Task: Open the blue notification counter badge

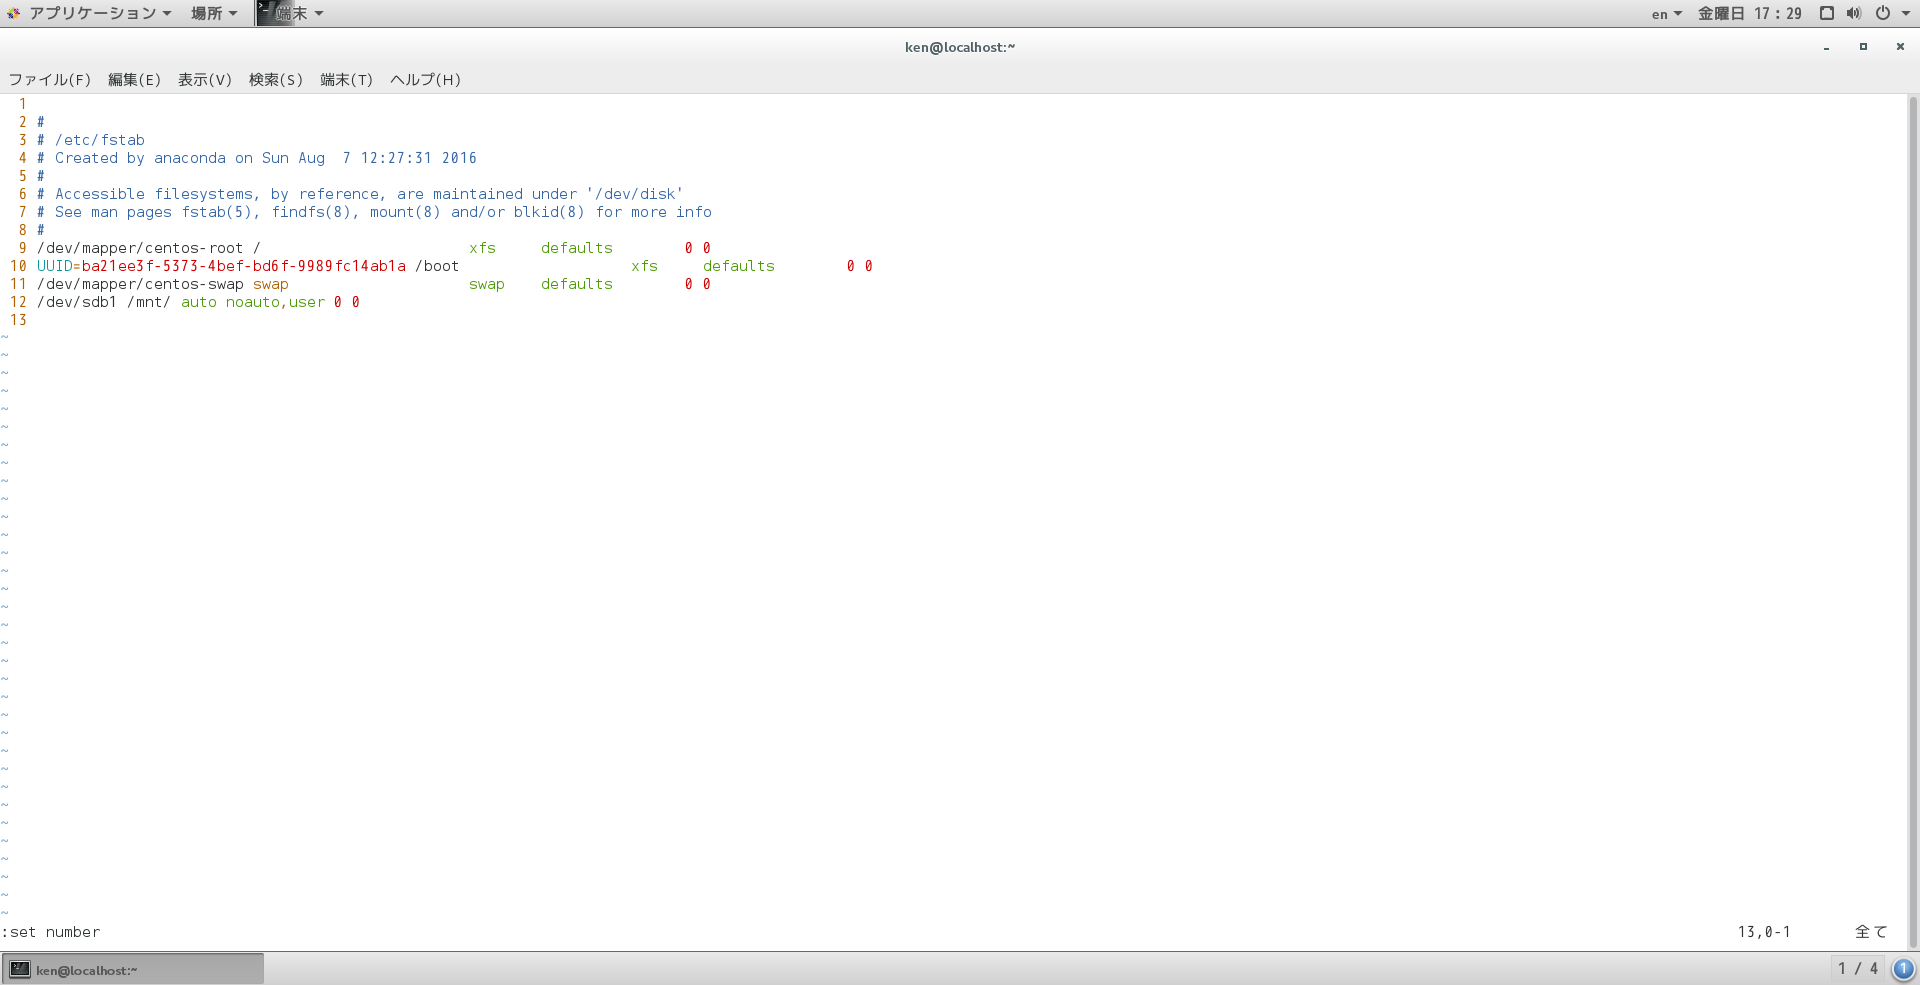Action: (1903, 969)
